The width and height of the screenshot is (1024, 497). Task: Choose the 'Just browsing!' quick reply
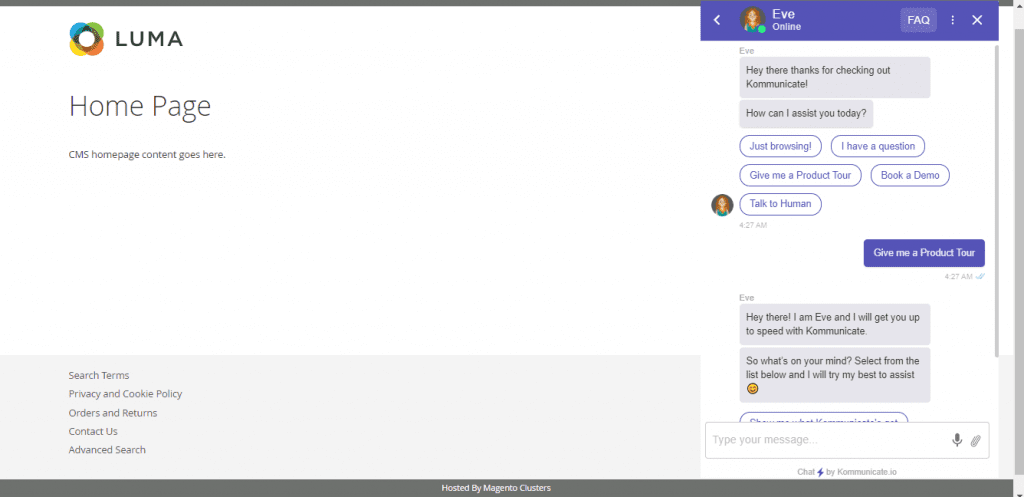pos(780,146)
